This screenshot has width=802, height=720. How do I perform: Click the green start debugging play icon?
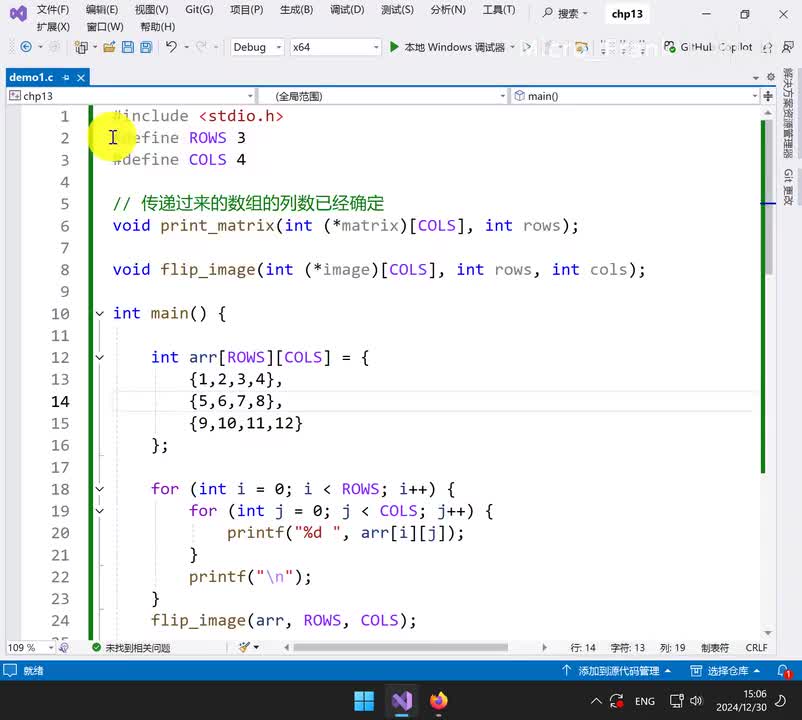coord(394,47)
